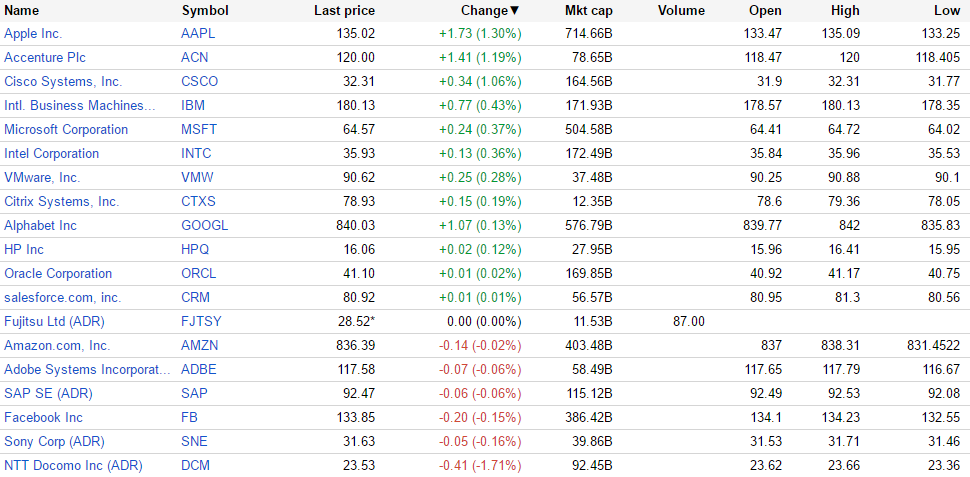Open the Accenture Plc company page

(x=45, y=58)
